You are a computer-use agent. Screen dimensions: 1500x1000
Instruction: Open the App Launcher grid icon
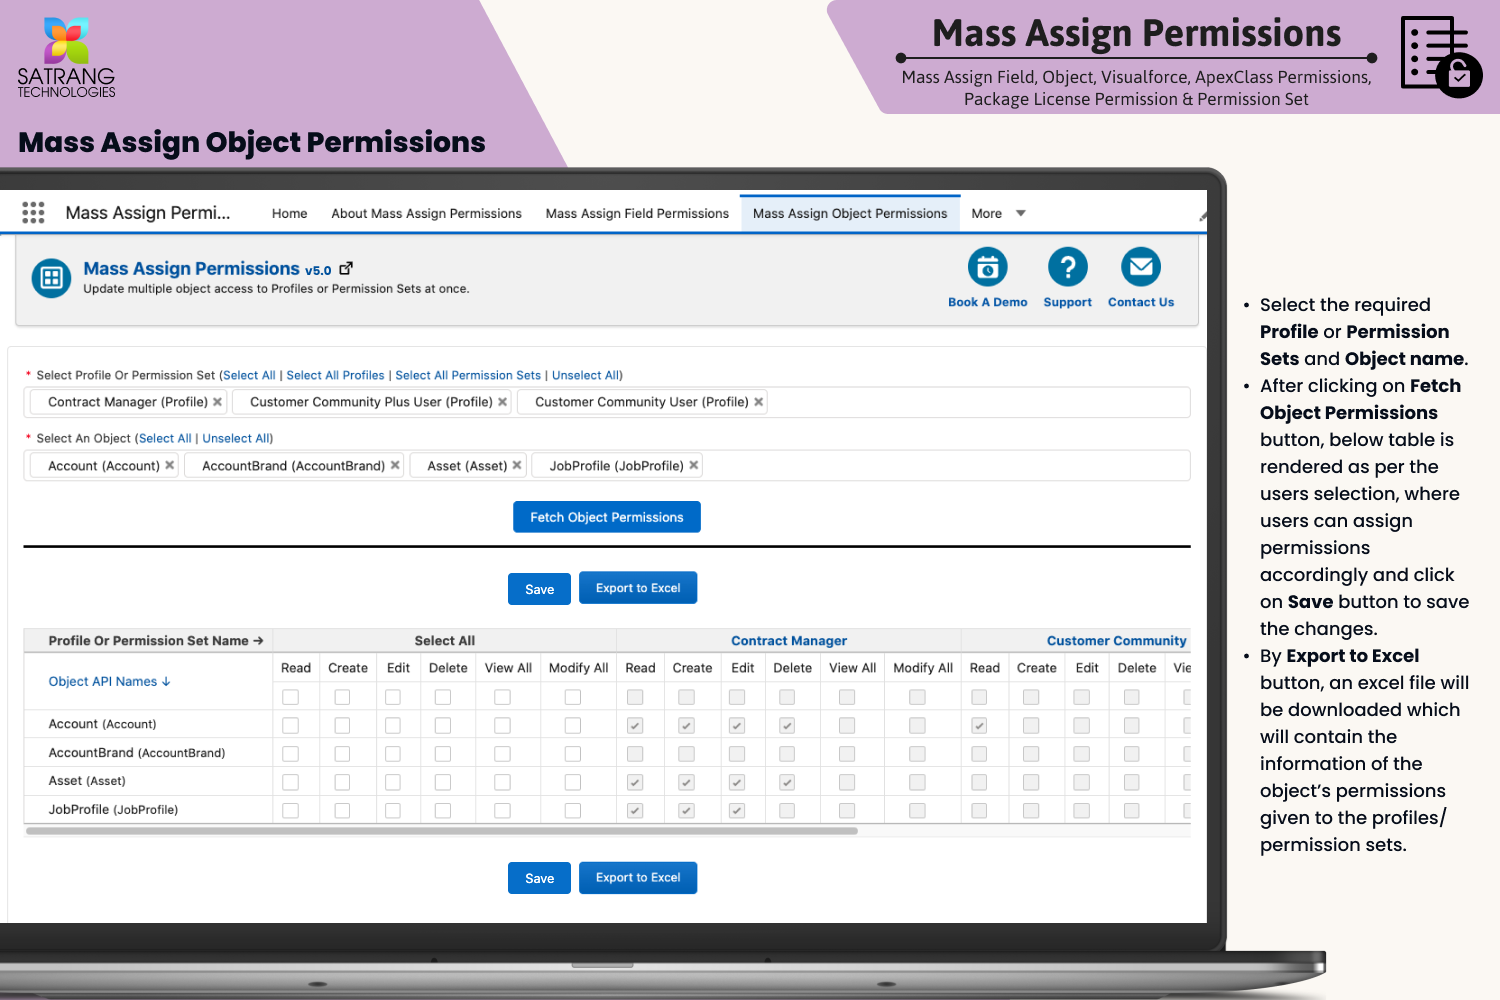(33, 212)
